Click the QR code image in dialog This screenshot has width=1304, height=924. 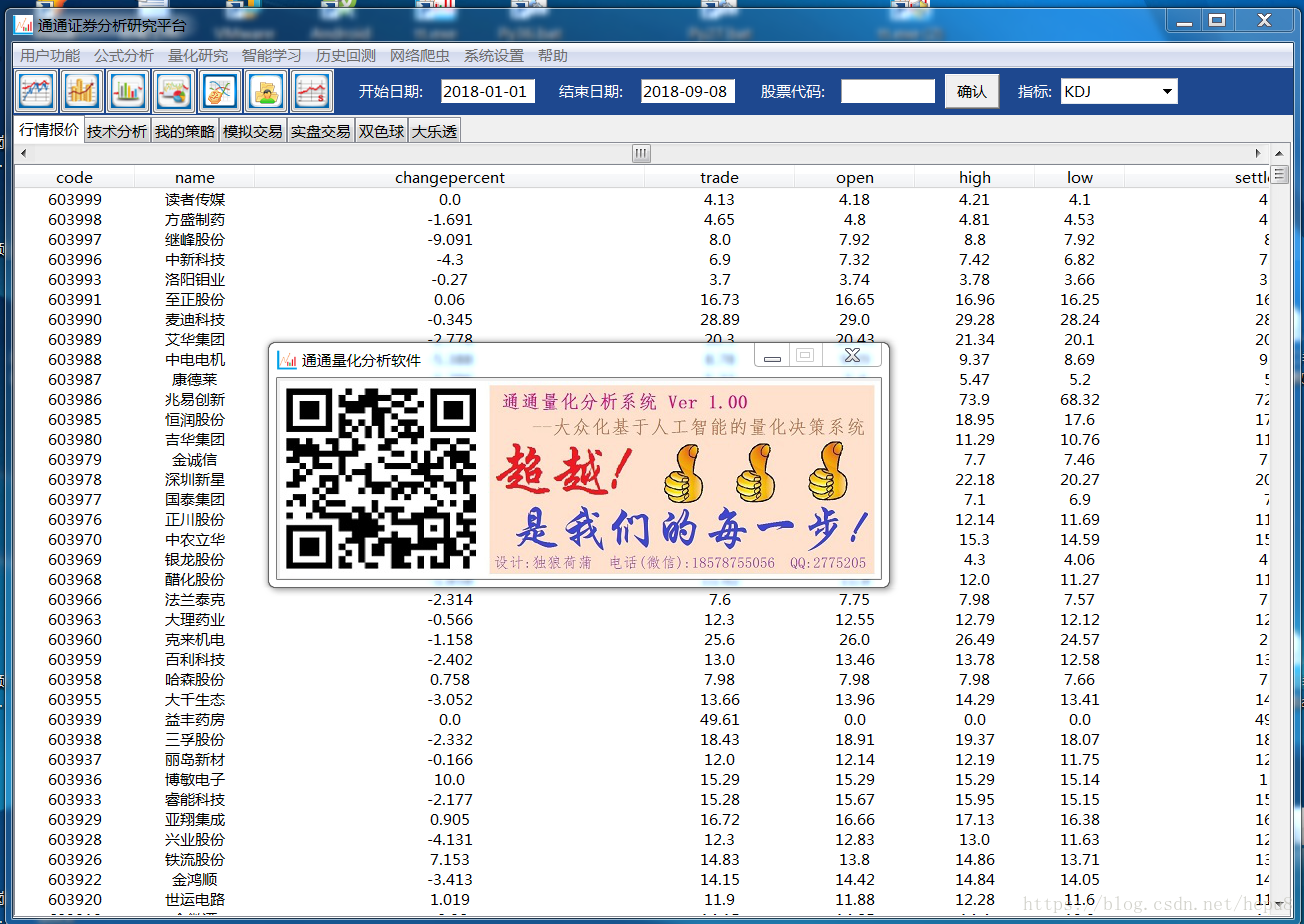(x=381, y=479)
